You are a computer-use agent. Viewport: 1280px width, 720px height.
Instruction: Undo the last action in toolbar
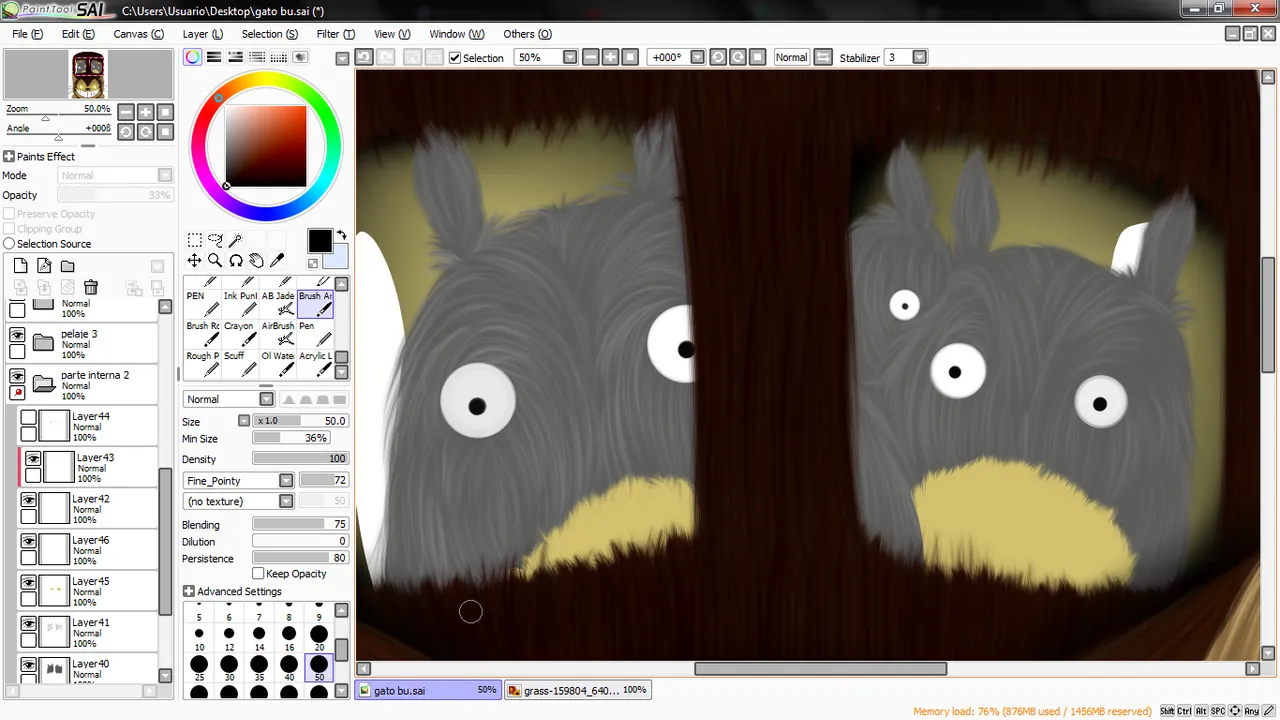[x=364, y=57]
